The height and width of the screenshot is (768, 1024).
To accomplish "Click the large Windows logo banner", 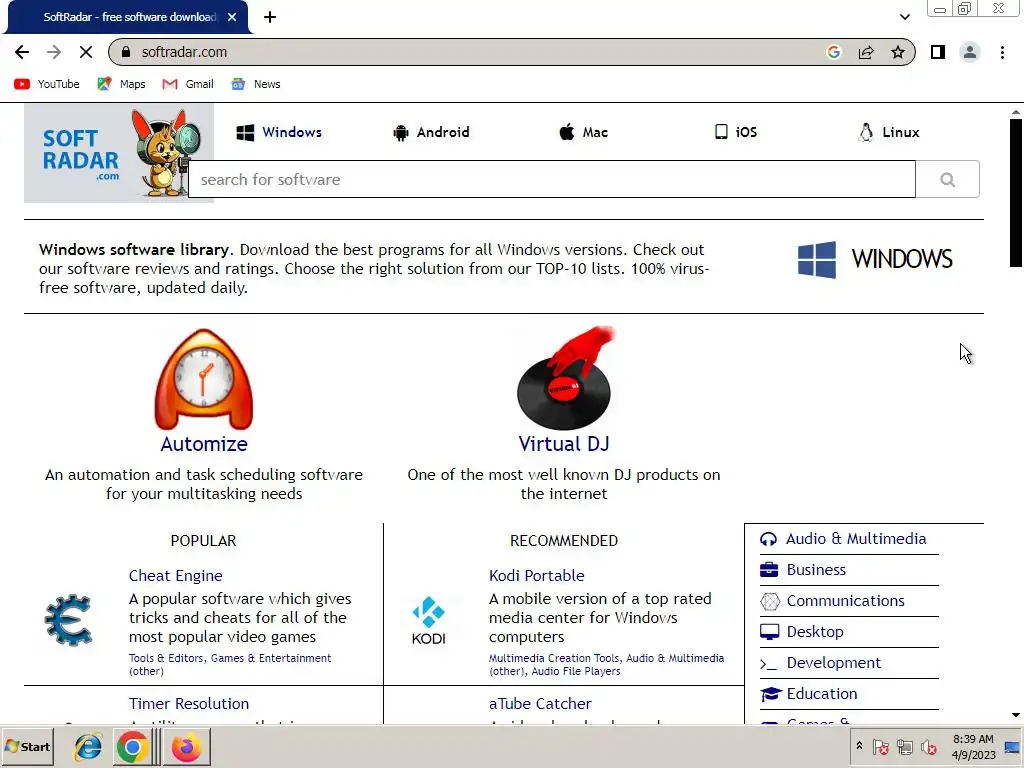I will tap(874, 259).
